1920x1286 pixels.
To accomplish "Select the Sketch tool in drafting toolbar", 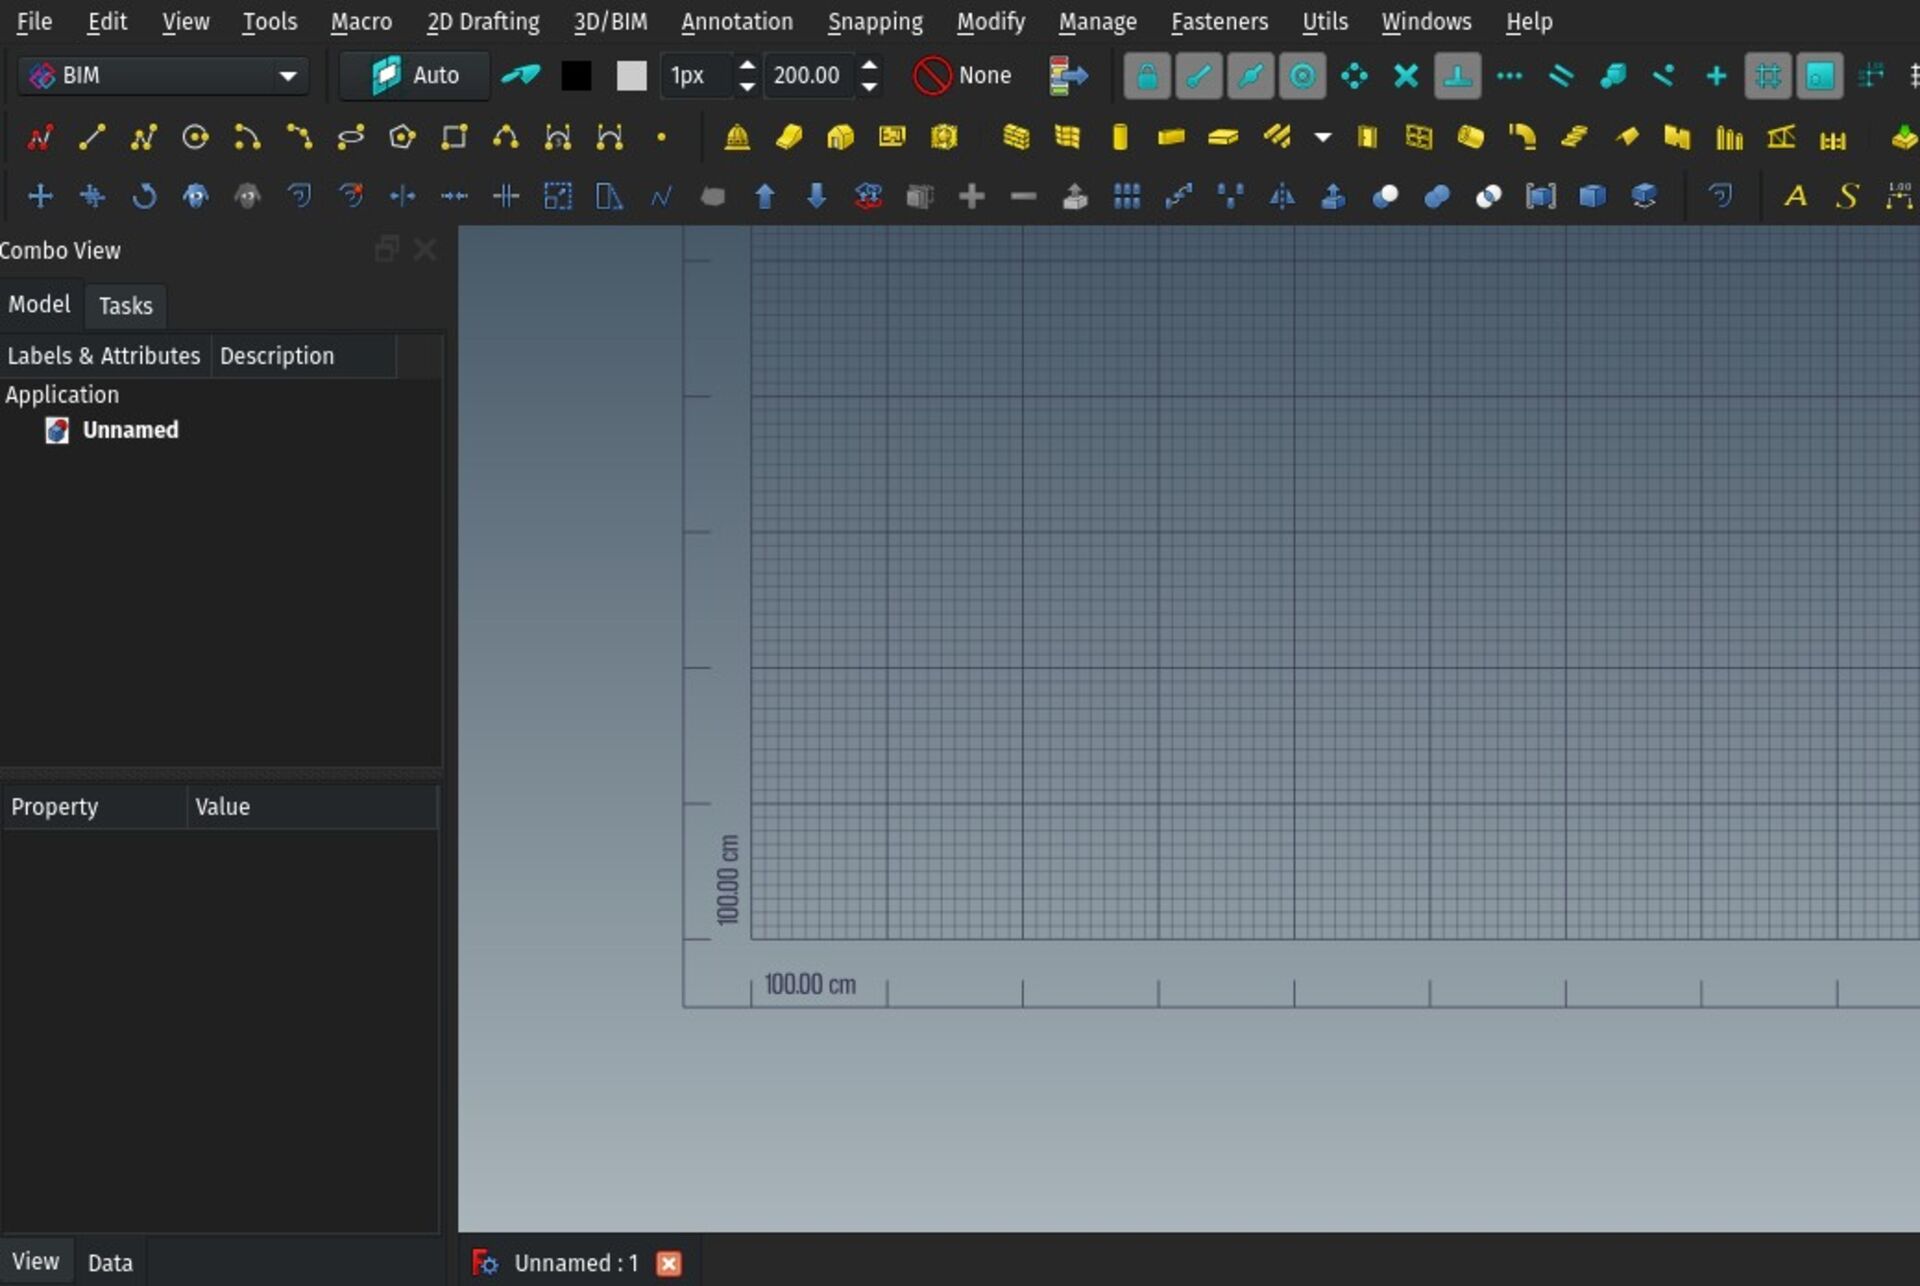I will [40, 137].
